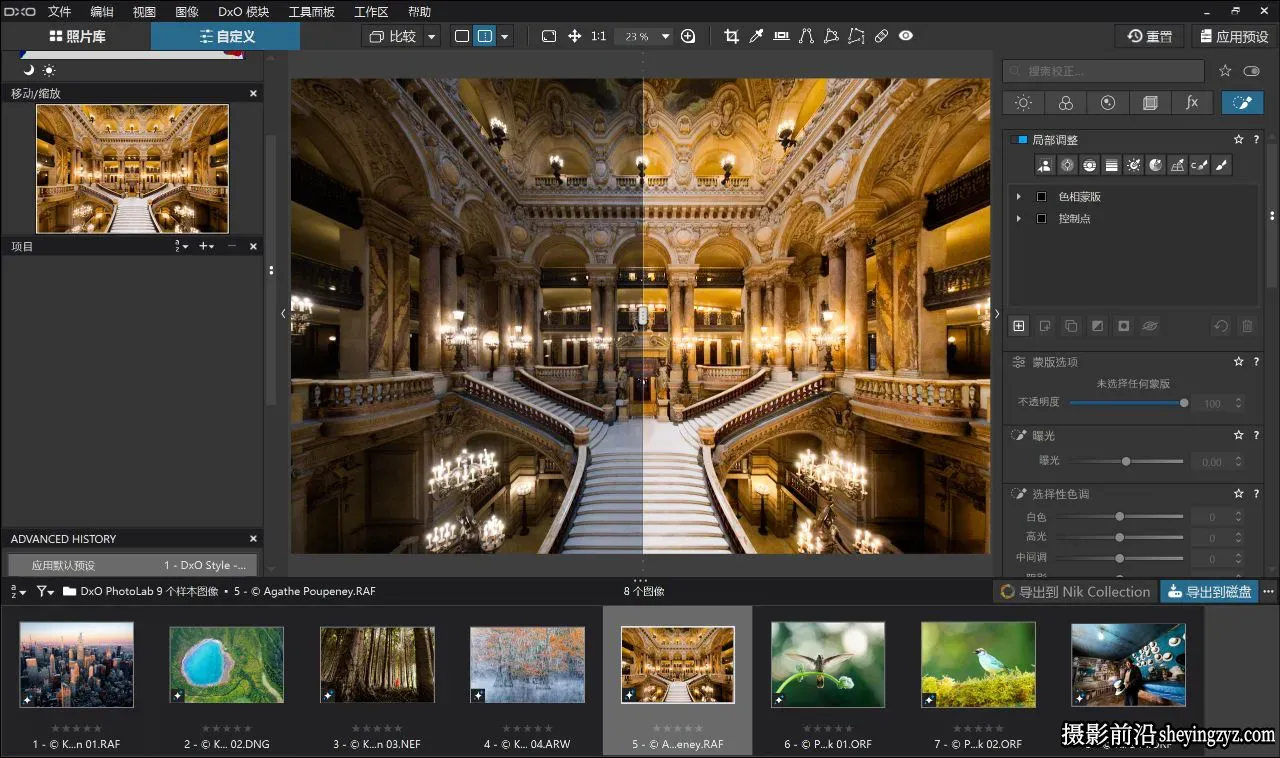Screen dimensions: 1280x758
Task: Select the Graduated Filter mask tool
Action: pyautogui.click(x=1111, y=165)
